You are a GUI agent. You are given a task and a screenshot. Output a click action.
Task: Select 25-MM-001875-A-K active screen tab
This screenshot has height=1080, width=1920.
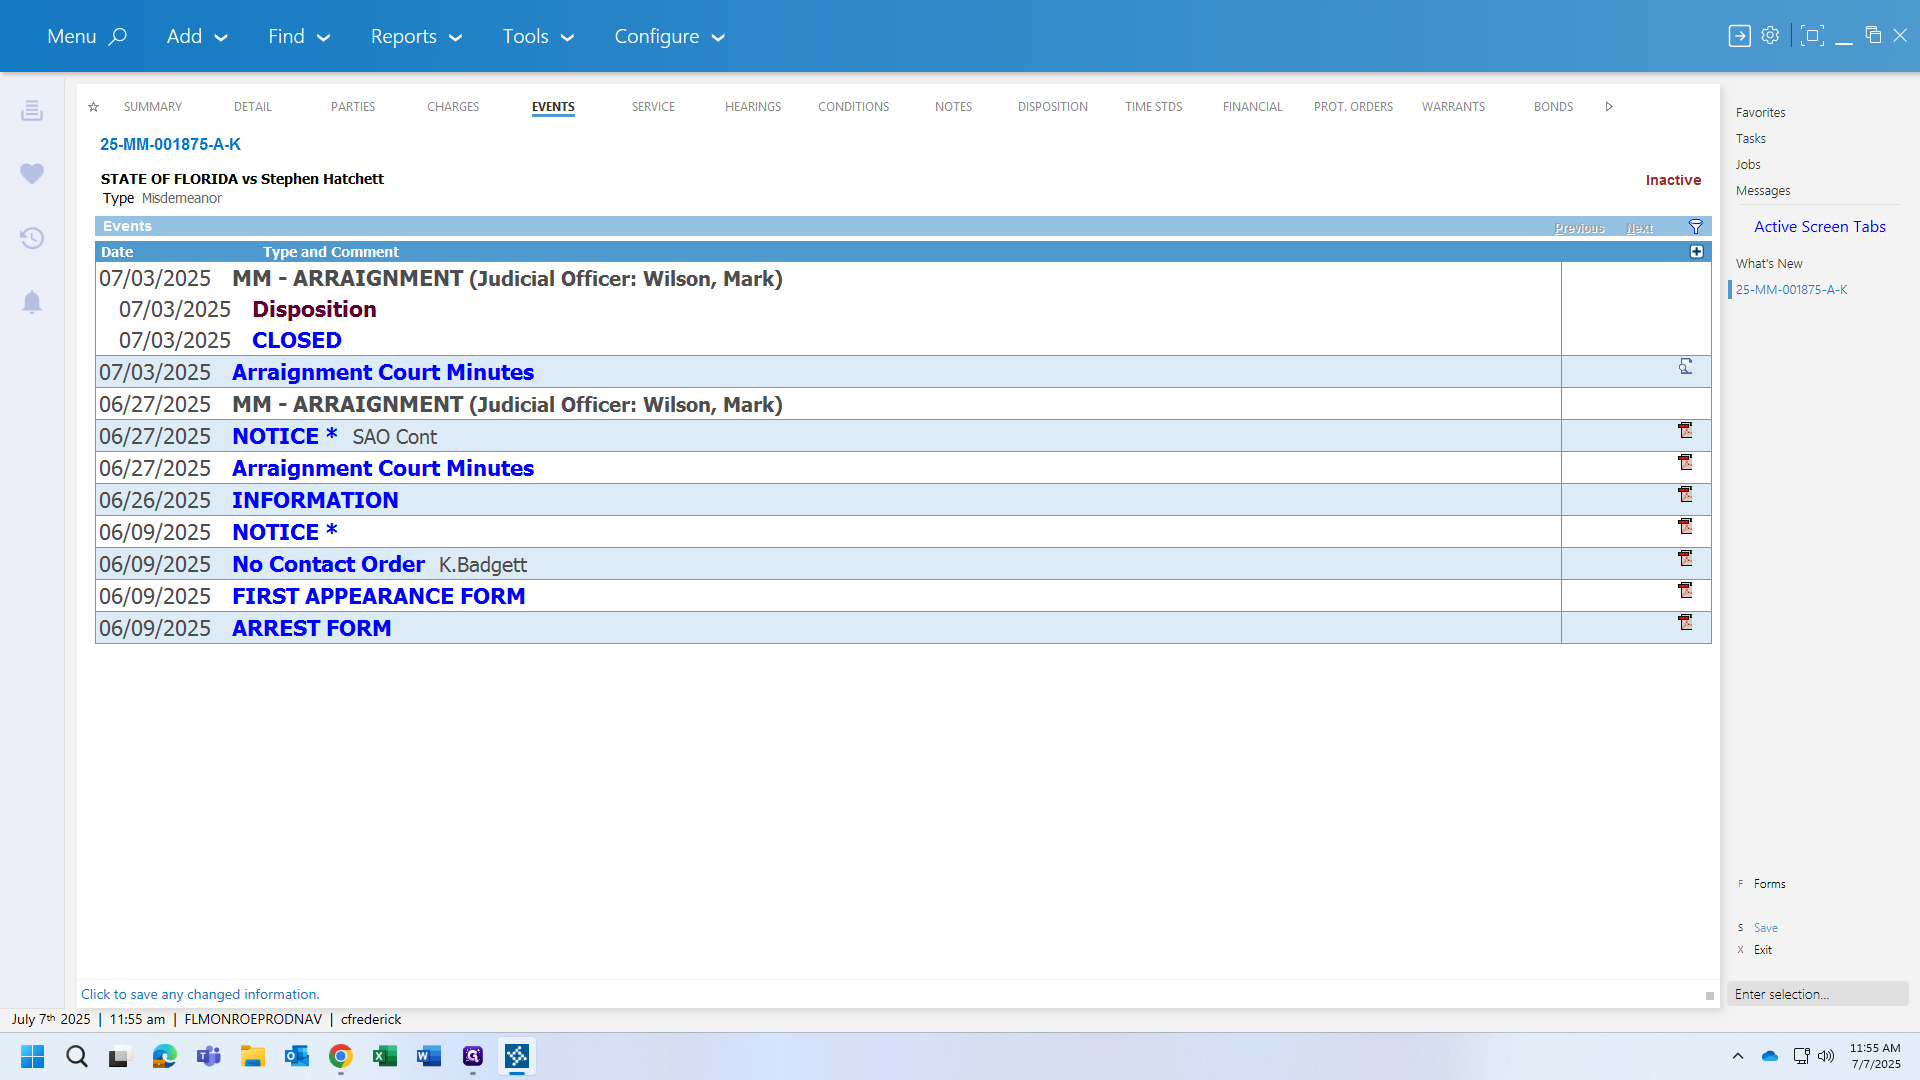coord(1791,290)
